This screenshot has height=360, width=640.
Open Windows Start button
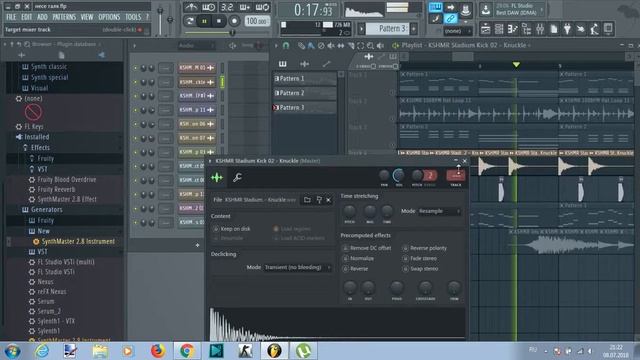coord(12,351)
